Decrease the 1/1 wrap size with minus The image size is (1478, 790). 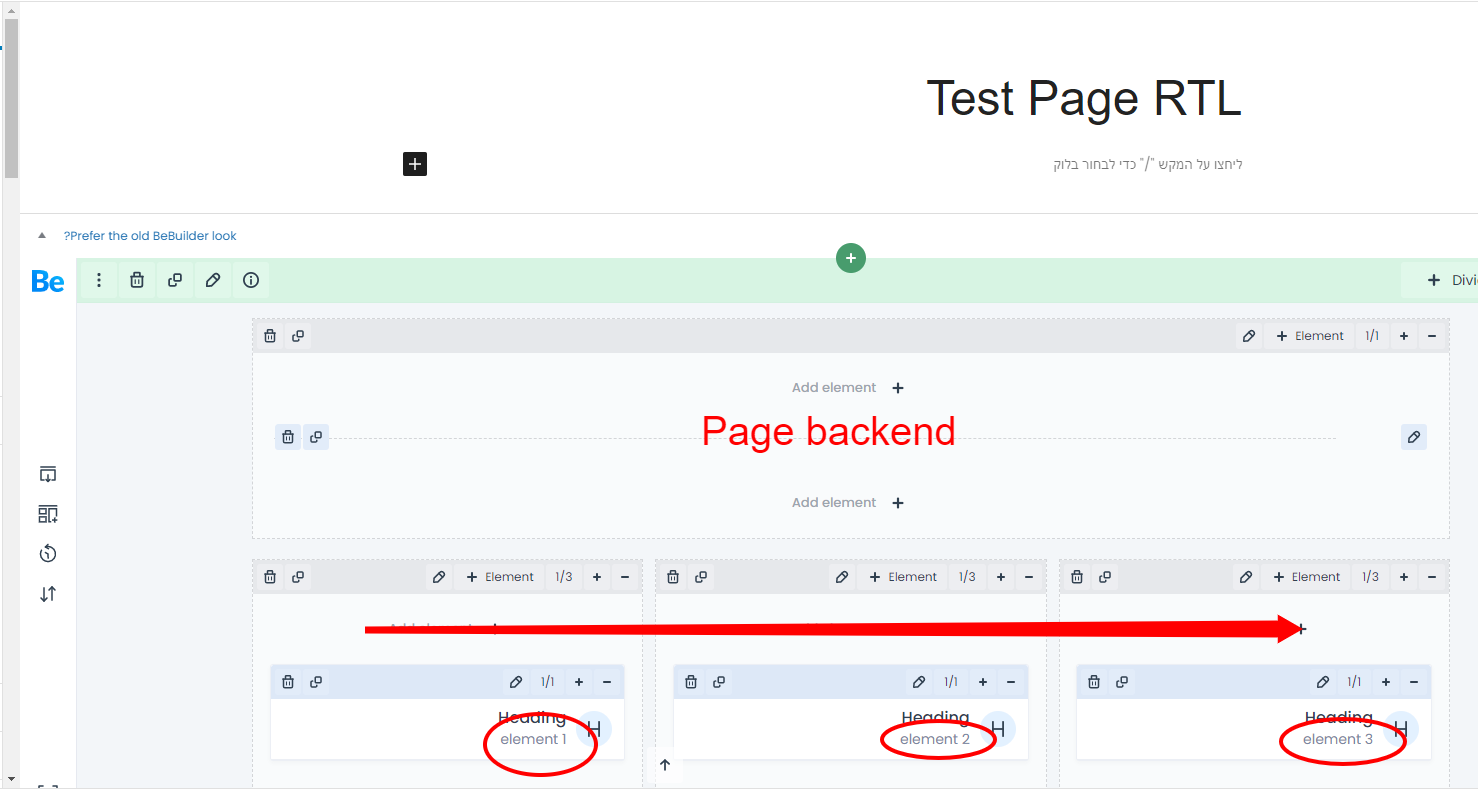(x=1432, y=336)
